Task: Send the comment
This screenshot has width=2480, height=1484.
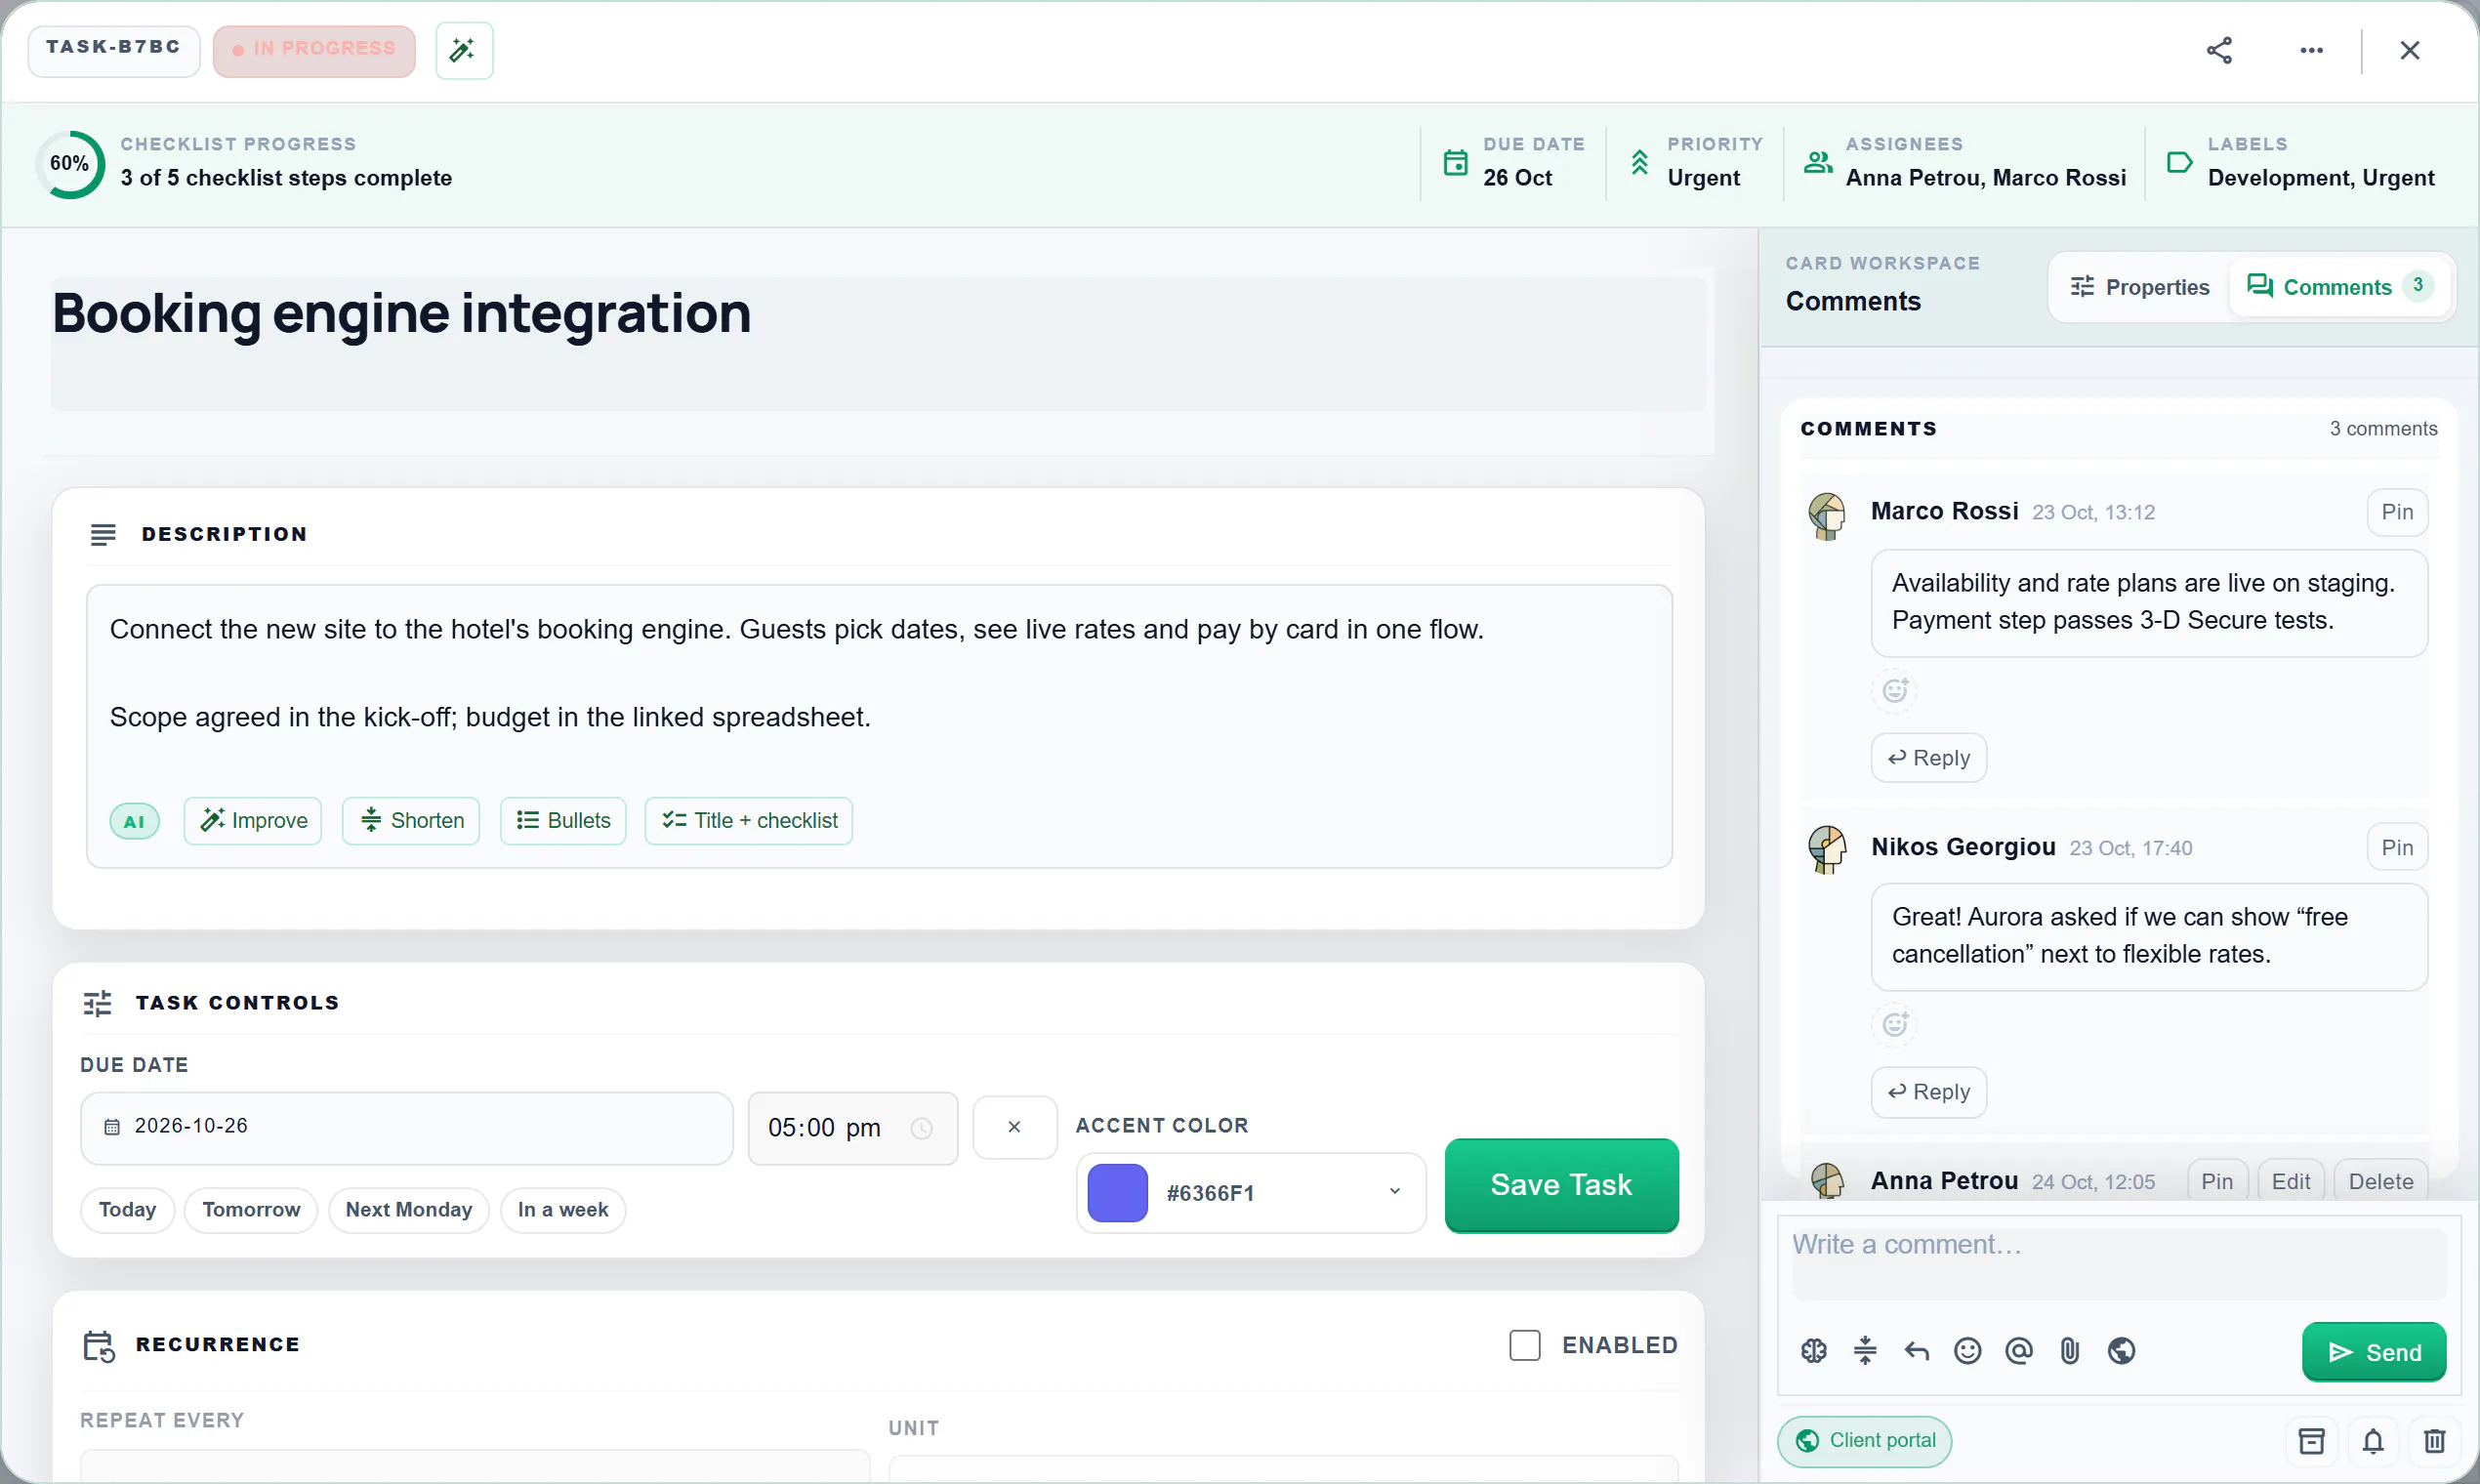Action: pyautogui.click(x=2374, y=1352)
